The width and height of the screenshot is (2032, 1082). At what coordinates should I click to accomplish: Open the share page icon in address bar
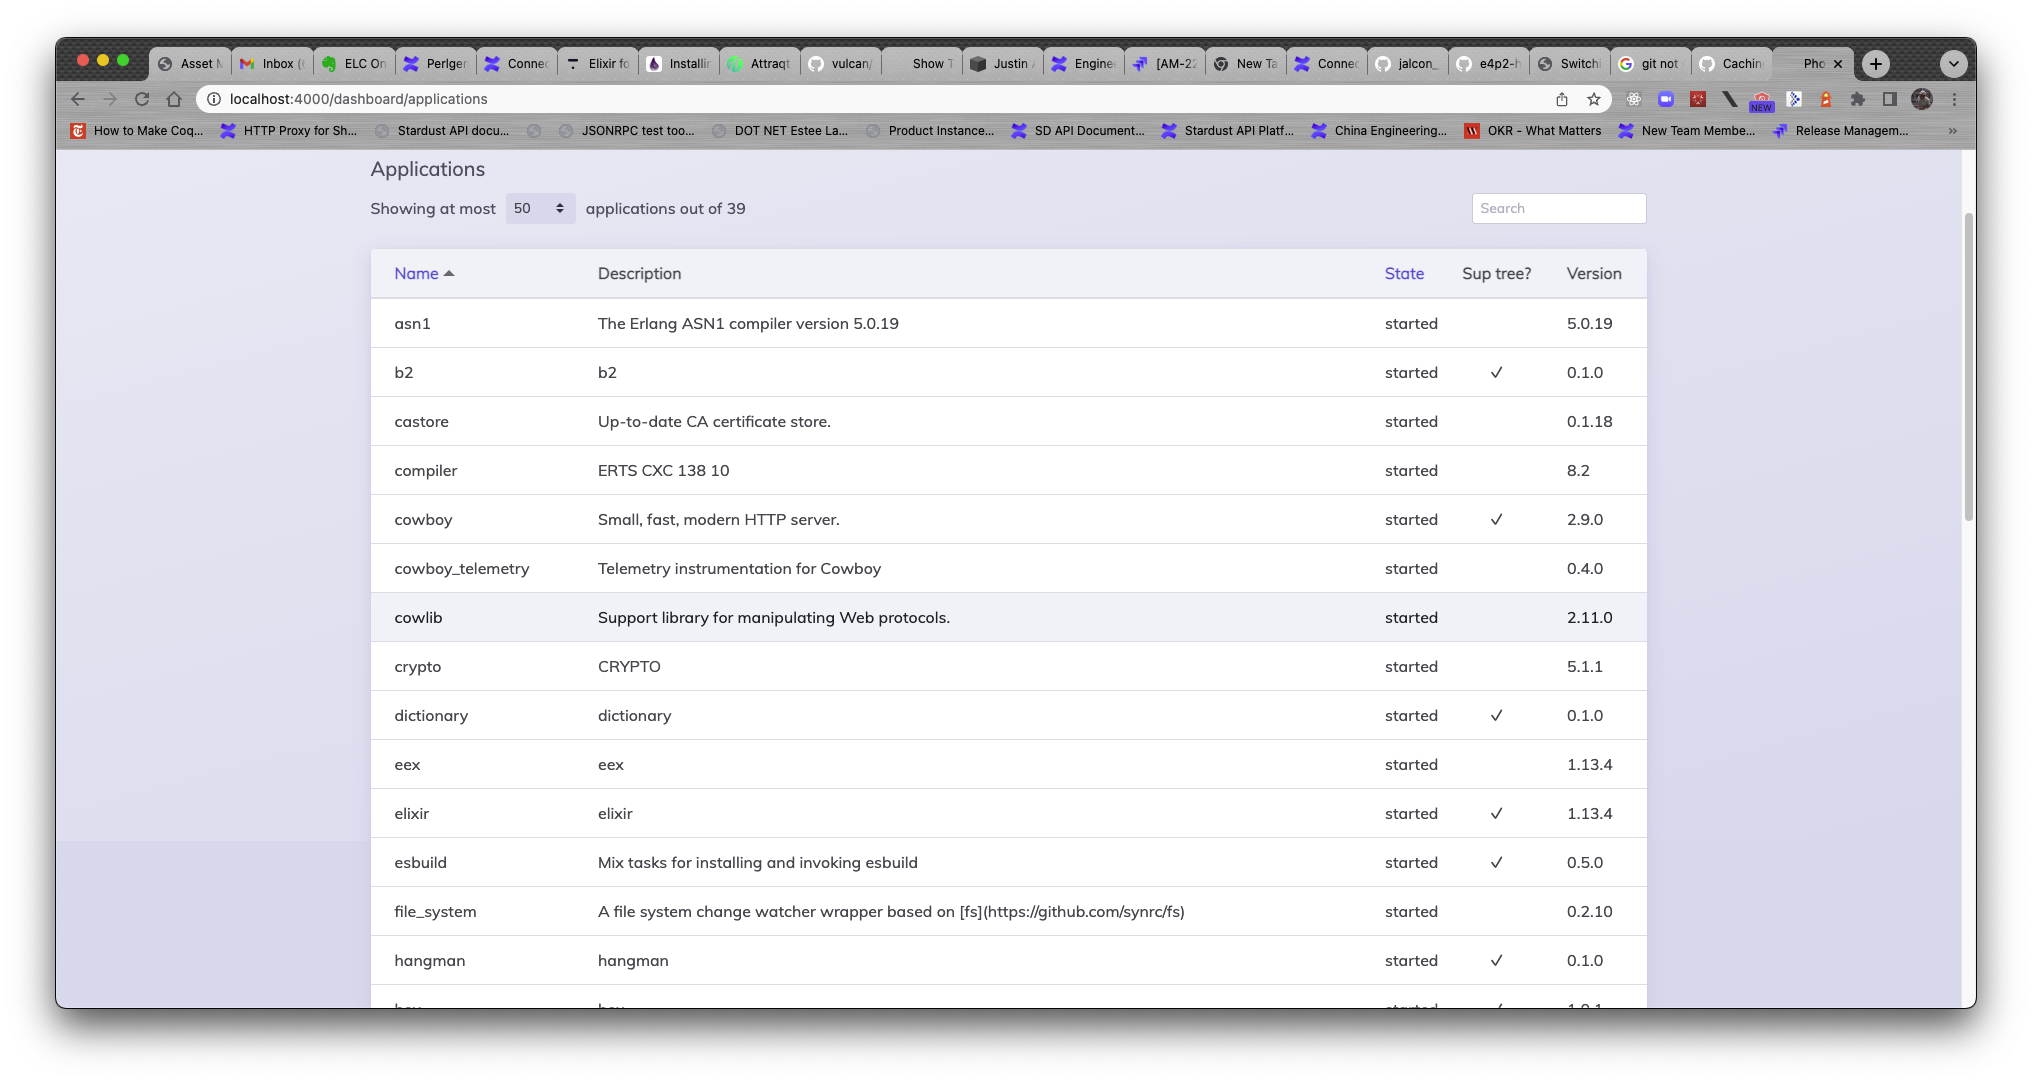1562,99
